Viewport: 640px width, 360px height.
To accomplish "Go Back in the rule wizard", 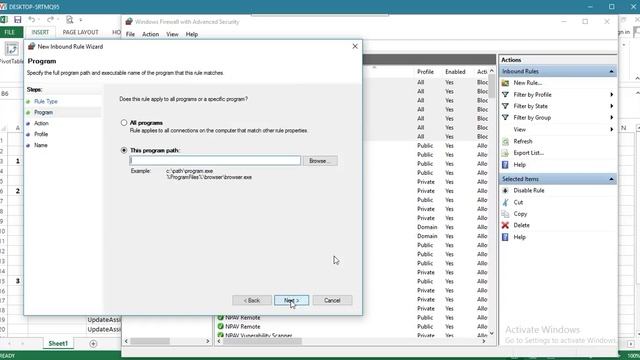I will (x=252, y=300).
